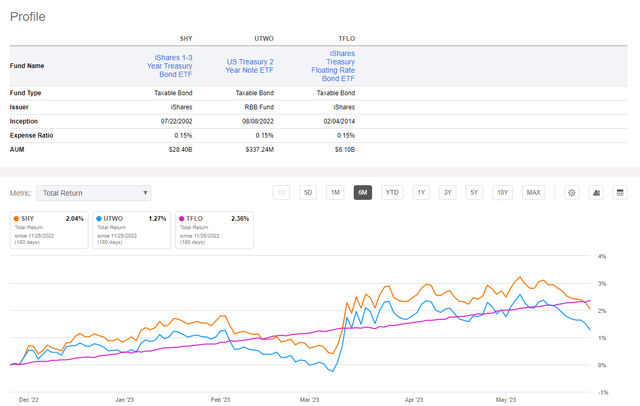
Task: Open iShares 1-3 Year Treasury Bond ETF link
Action: pyautogui.click(x=170, y=66)
